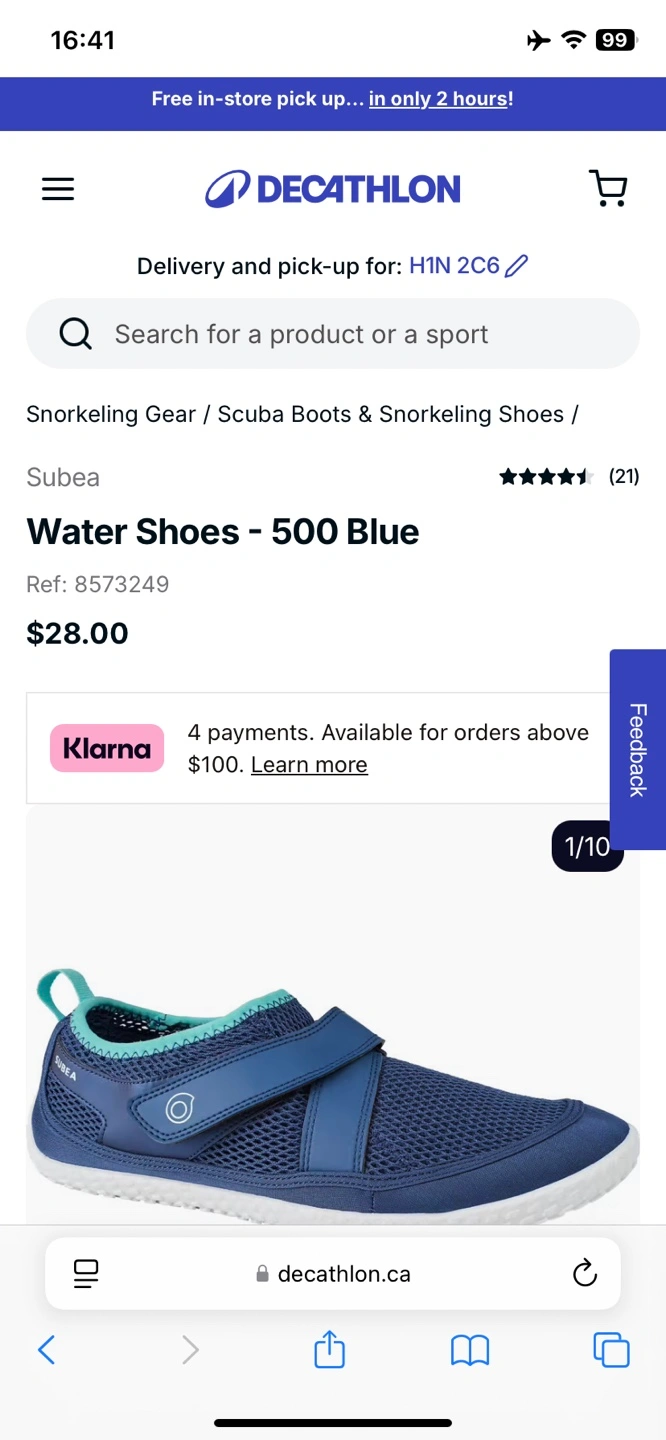Tap the Decathlon logo
Image resolution: width=666 pixels, height=1440 pixels.
(333, 189)
